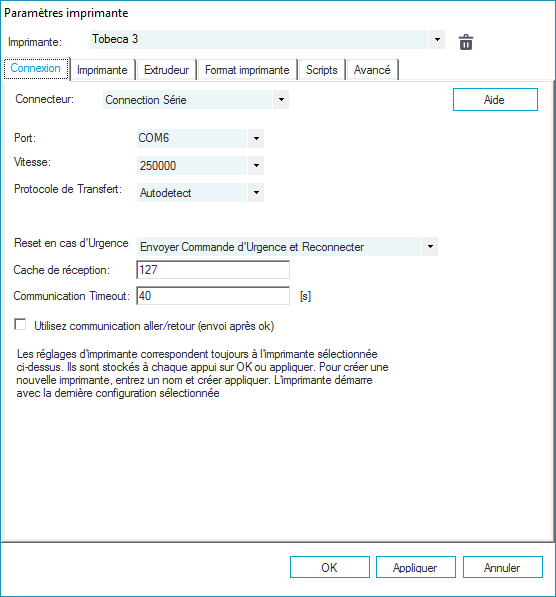Click the Tobeca 3 printer name field
This screenshot has height=597, width=556.
tap(259, 40)
